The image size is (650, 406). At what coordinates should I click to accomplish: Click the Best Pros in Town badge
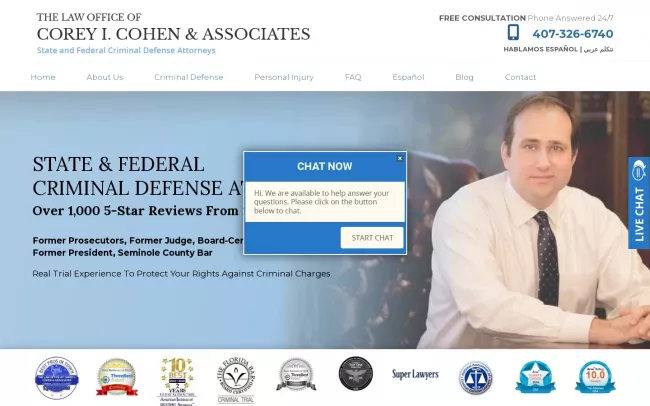tap(57, 378)
